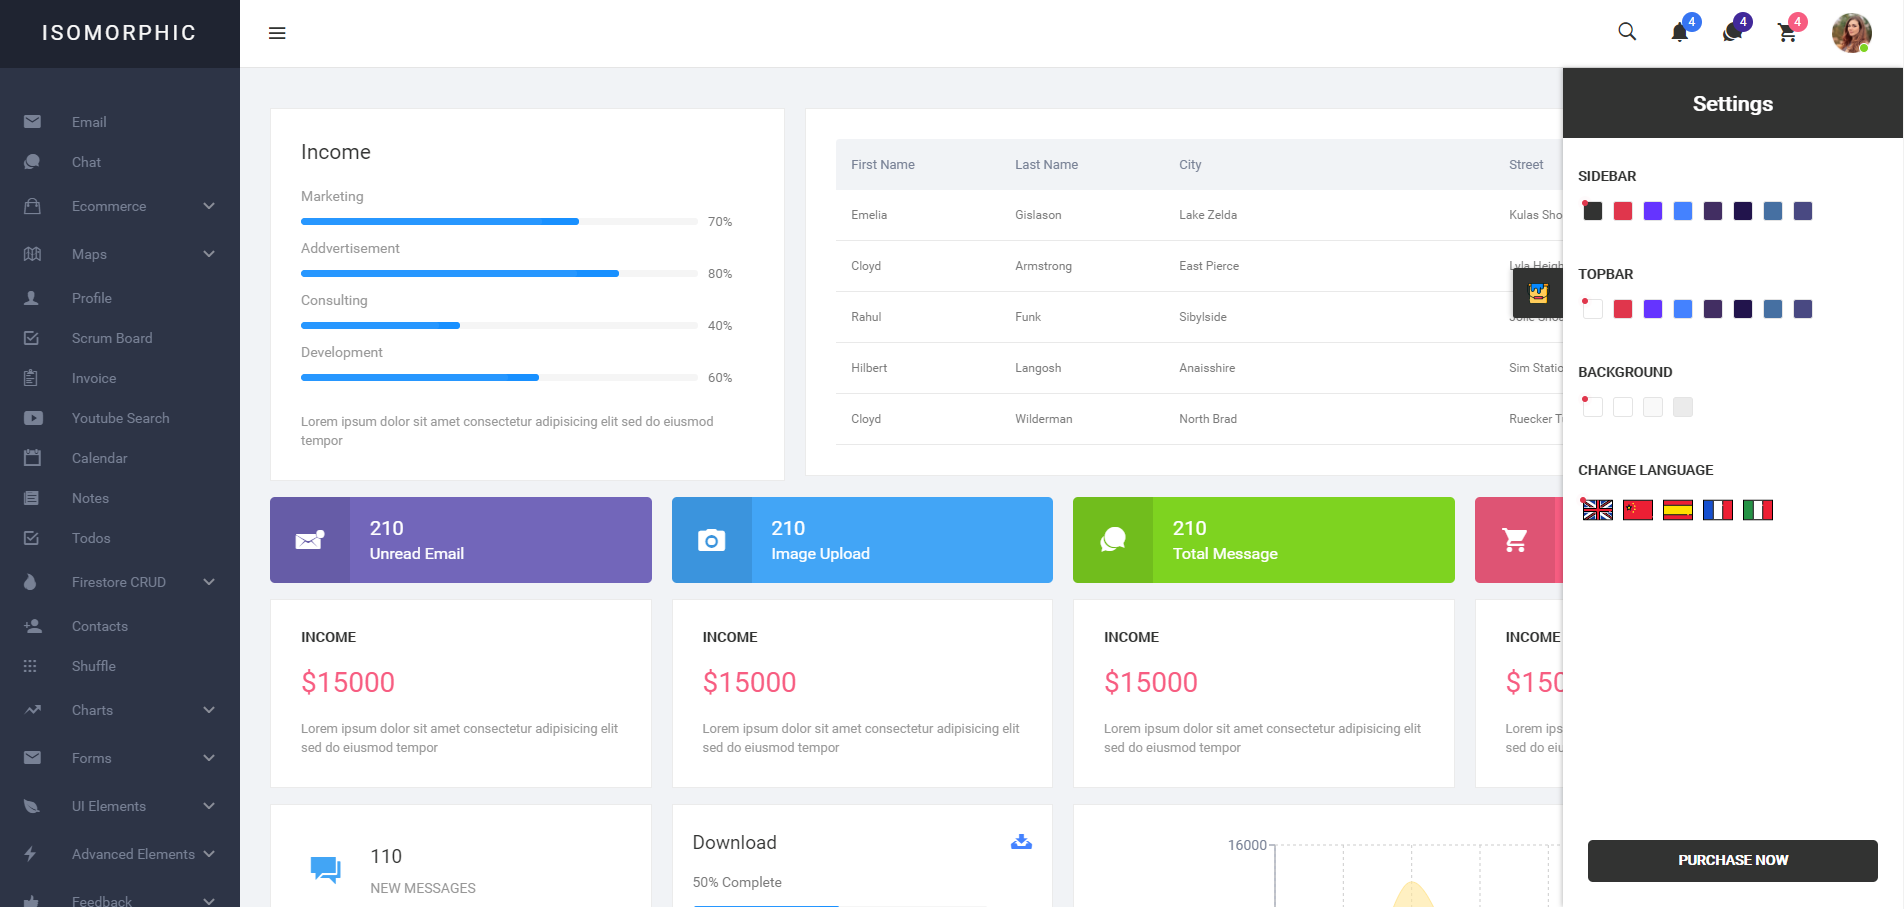Click the download cloud icon in Download card
The height and width of the screenshot is (909, 1904).
pos(1021,842)
